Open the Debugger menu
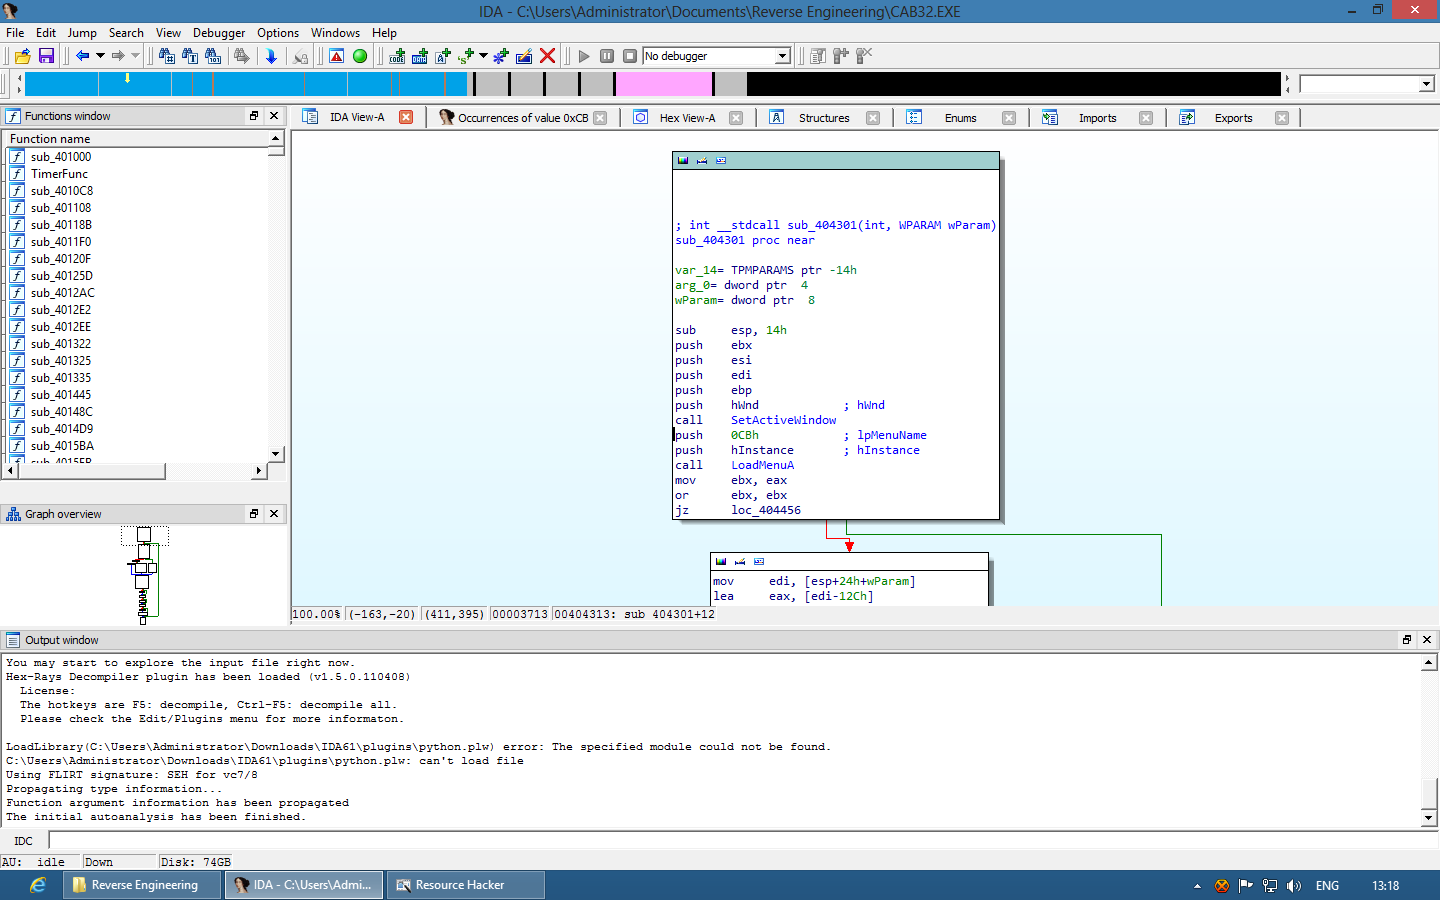1440x900 pixels. 219,33
